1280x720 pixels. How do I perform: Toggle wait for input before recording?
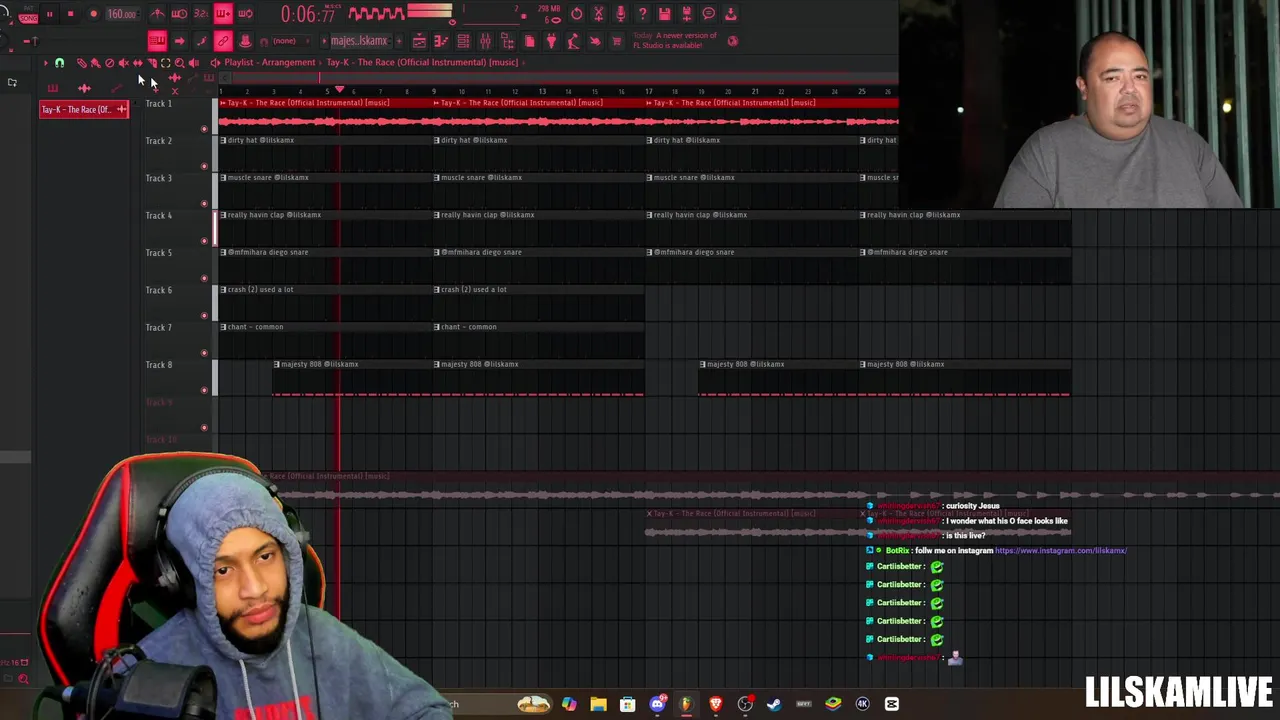pyautogui.click(x=179, y=14)
